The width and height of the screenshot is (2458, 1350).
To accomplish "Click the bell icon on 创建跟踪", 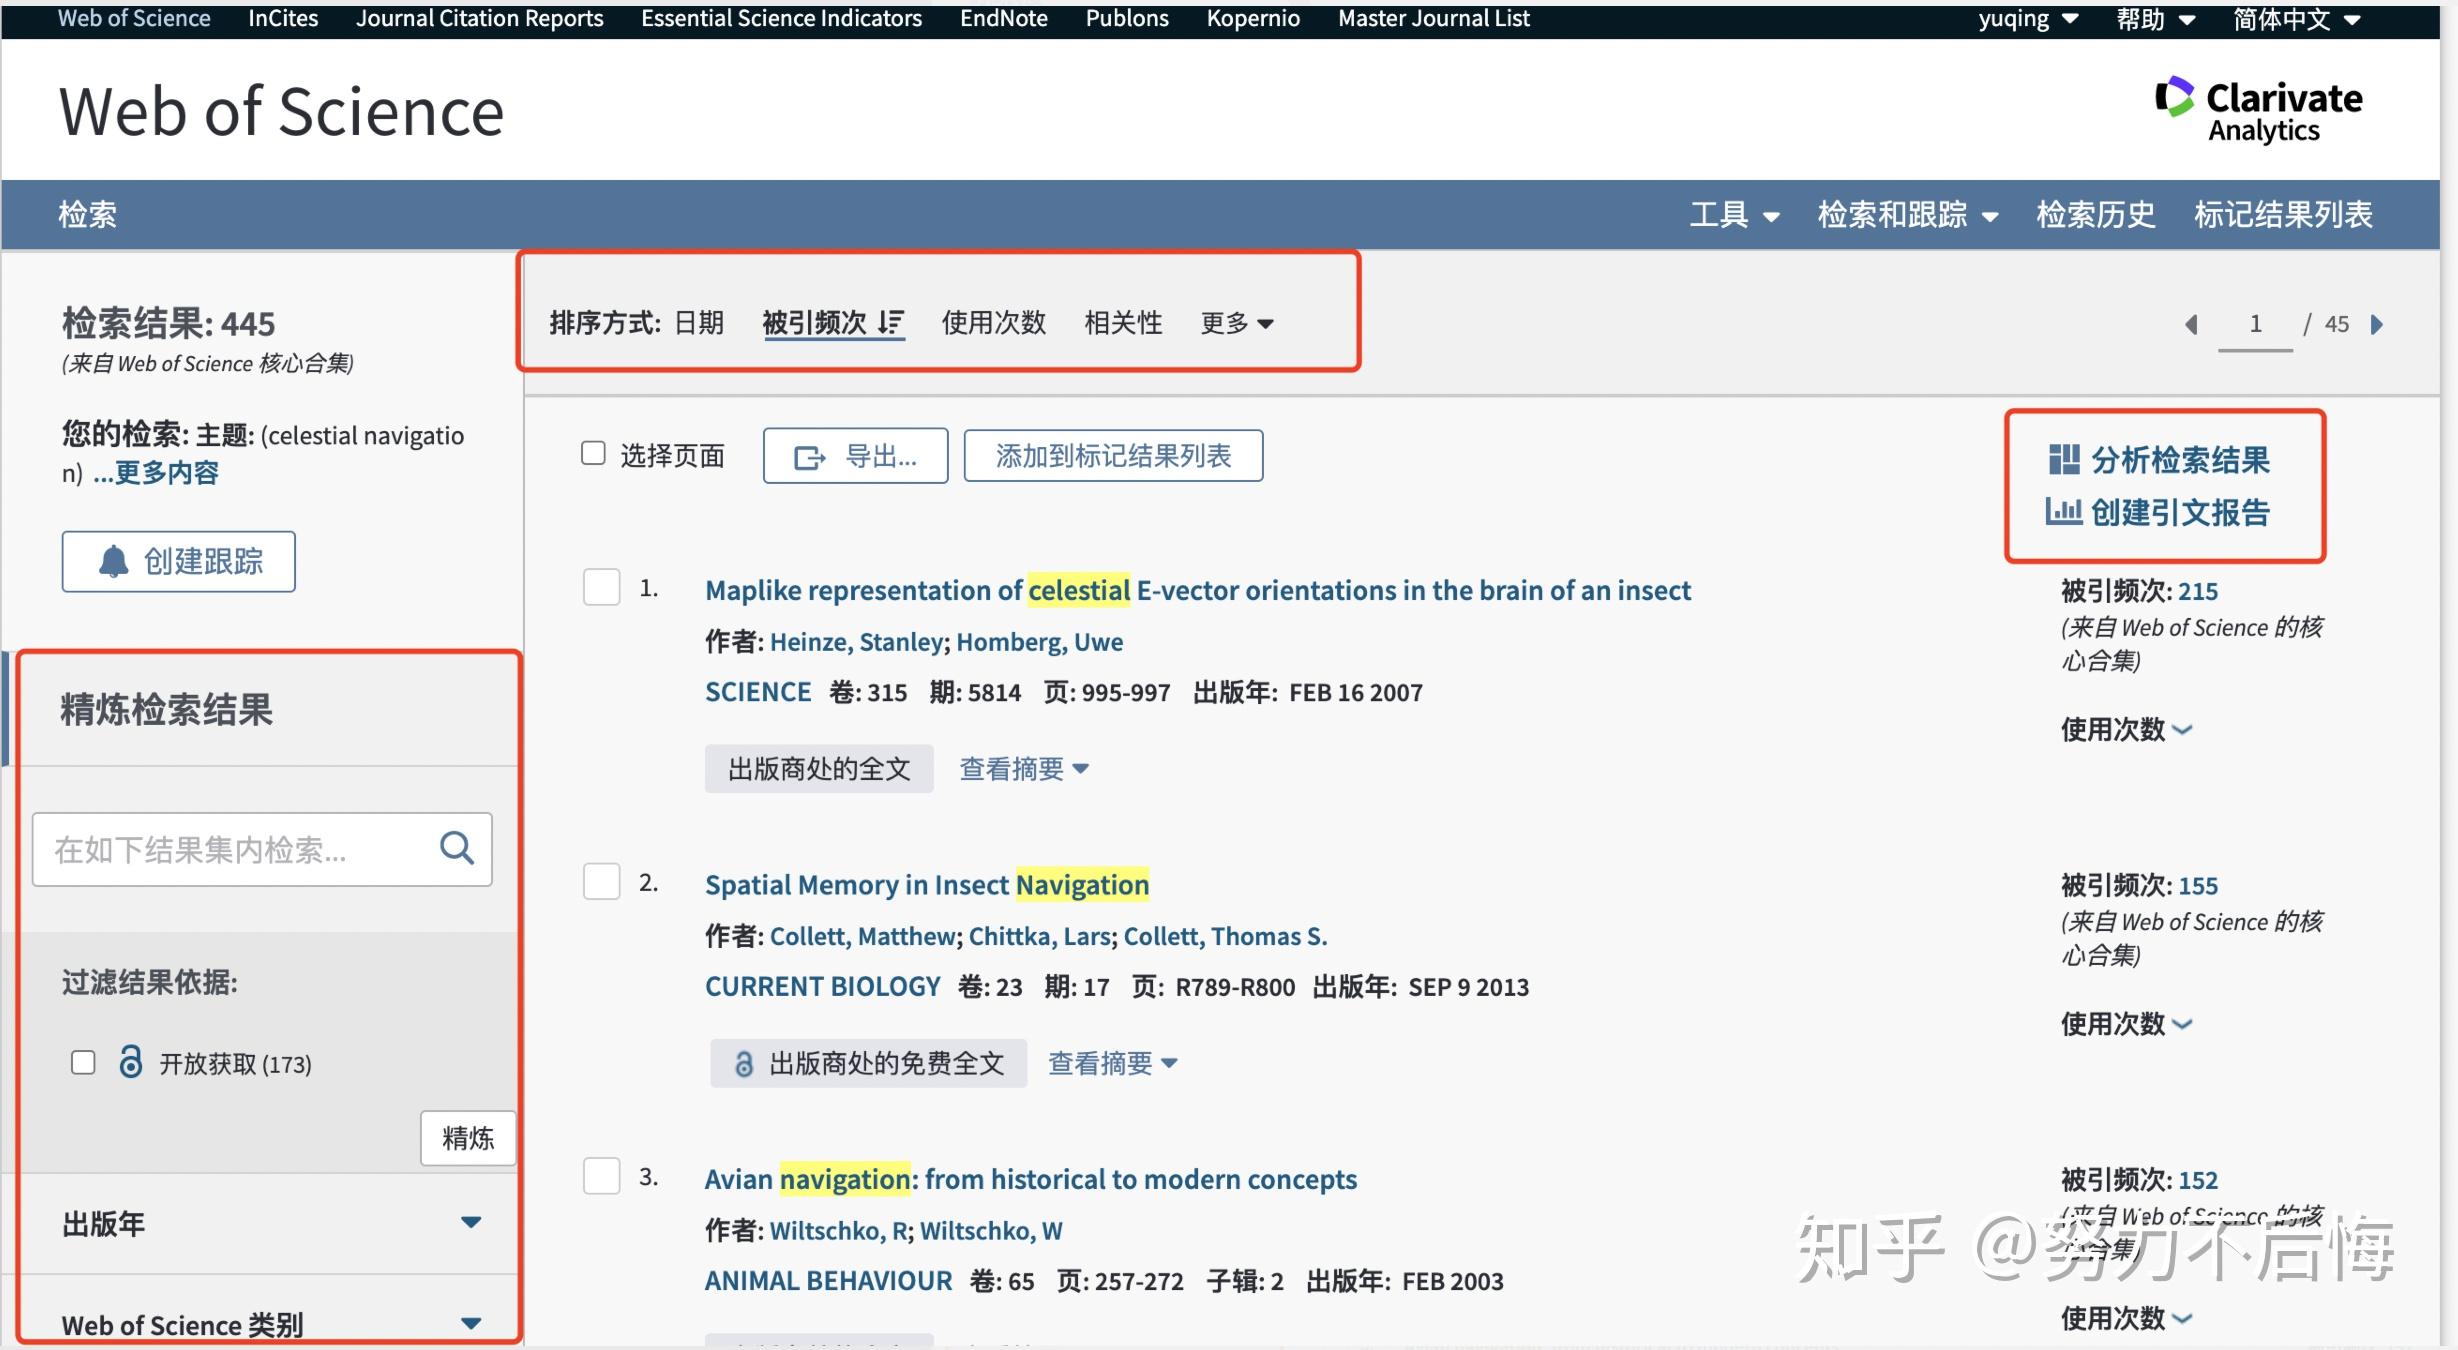I will coord(113,561).
